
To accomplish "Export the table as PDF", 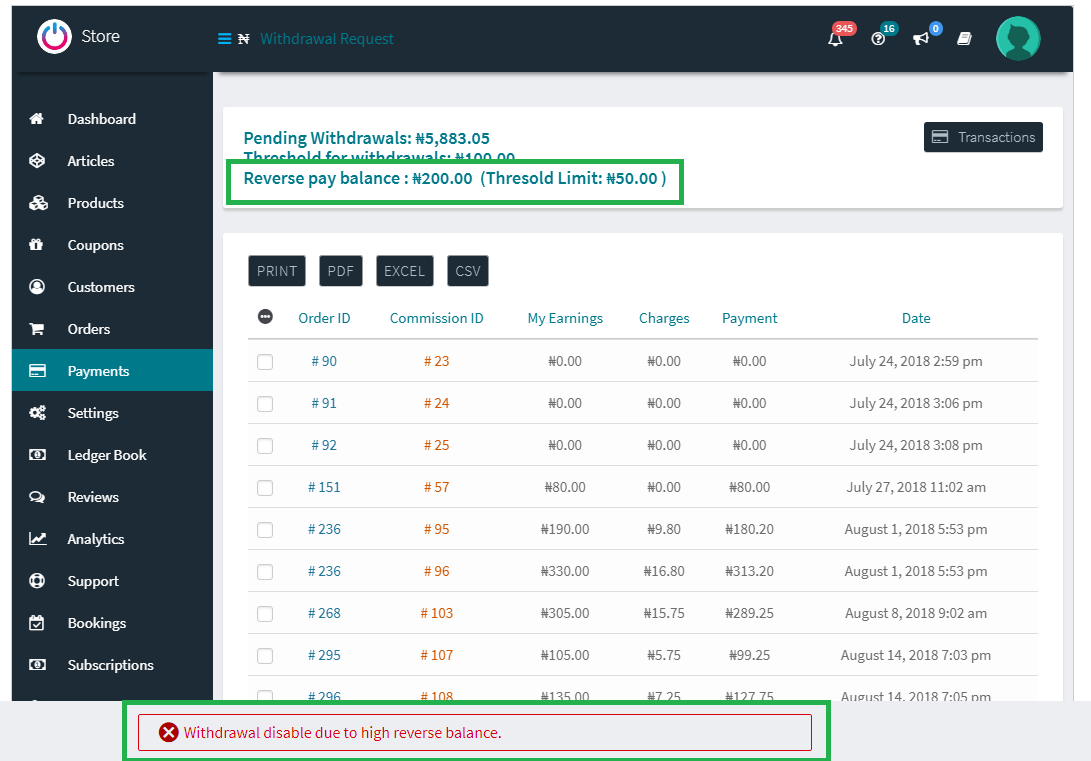I will point(341,271).
